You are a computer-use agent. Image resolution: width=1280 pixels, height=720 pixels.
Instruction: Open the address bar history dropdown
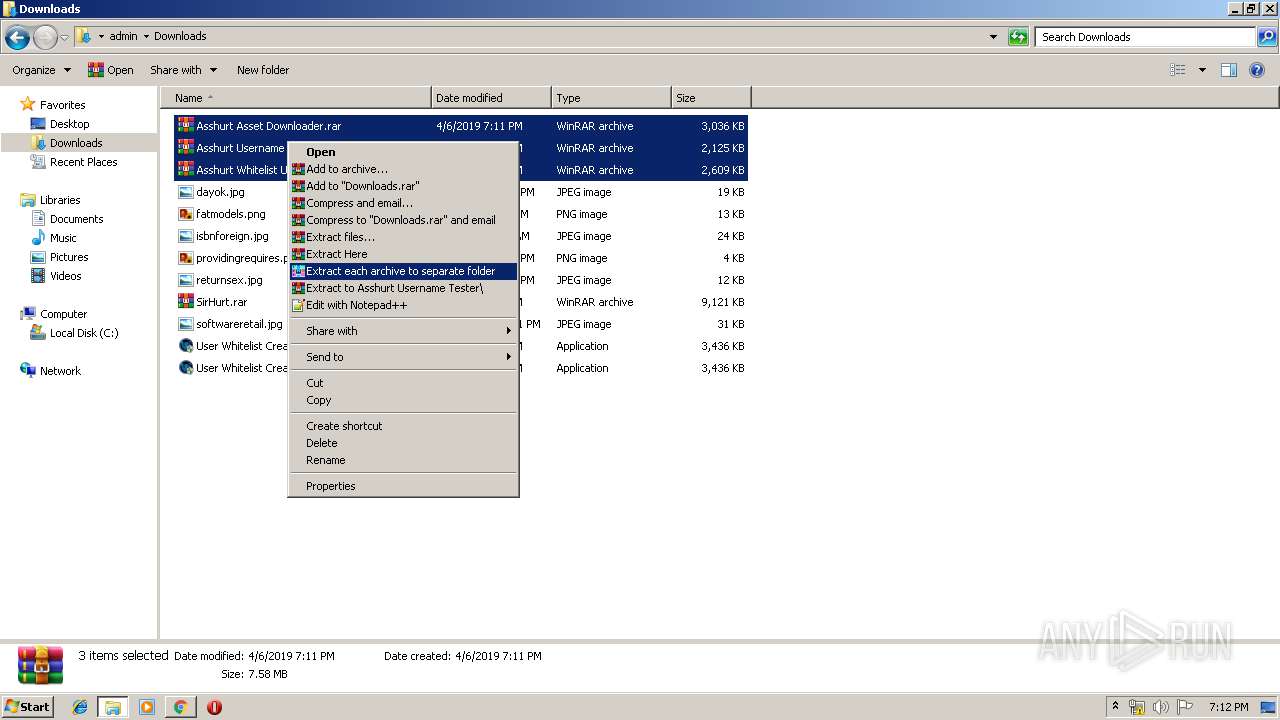(993, 37)
